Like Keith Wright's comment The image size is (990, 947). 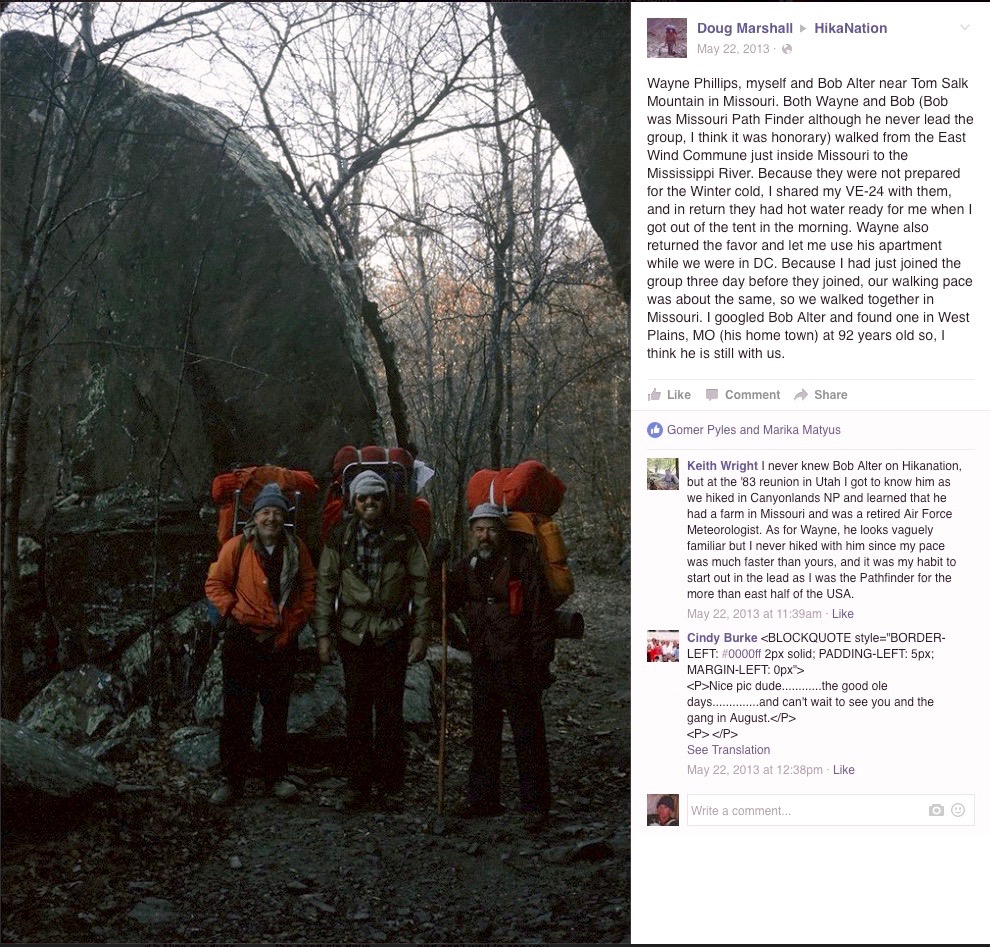click(842, 614)
